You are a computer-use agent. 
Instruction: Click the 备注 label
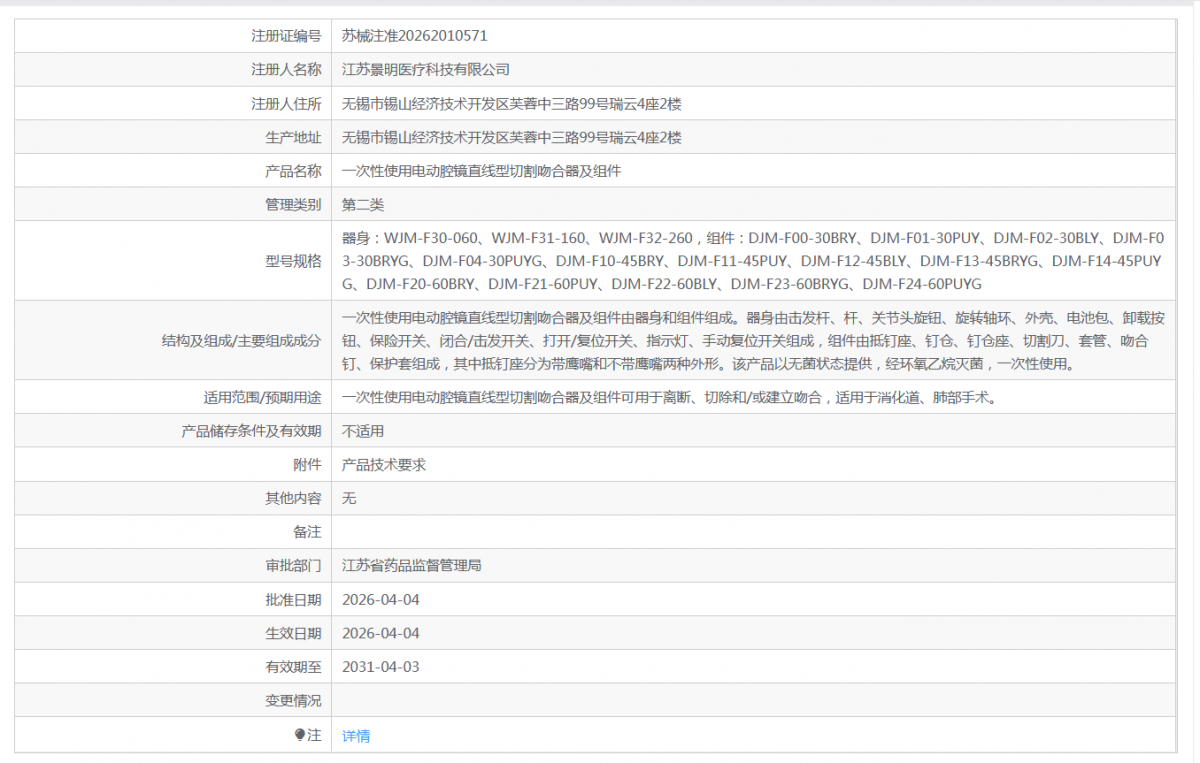pos(307,532)
